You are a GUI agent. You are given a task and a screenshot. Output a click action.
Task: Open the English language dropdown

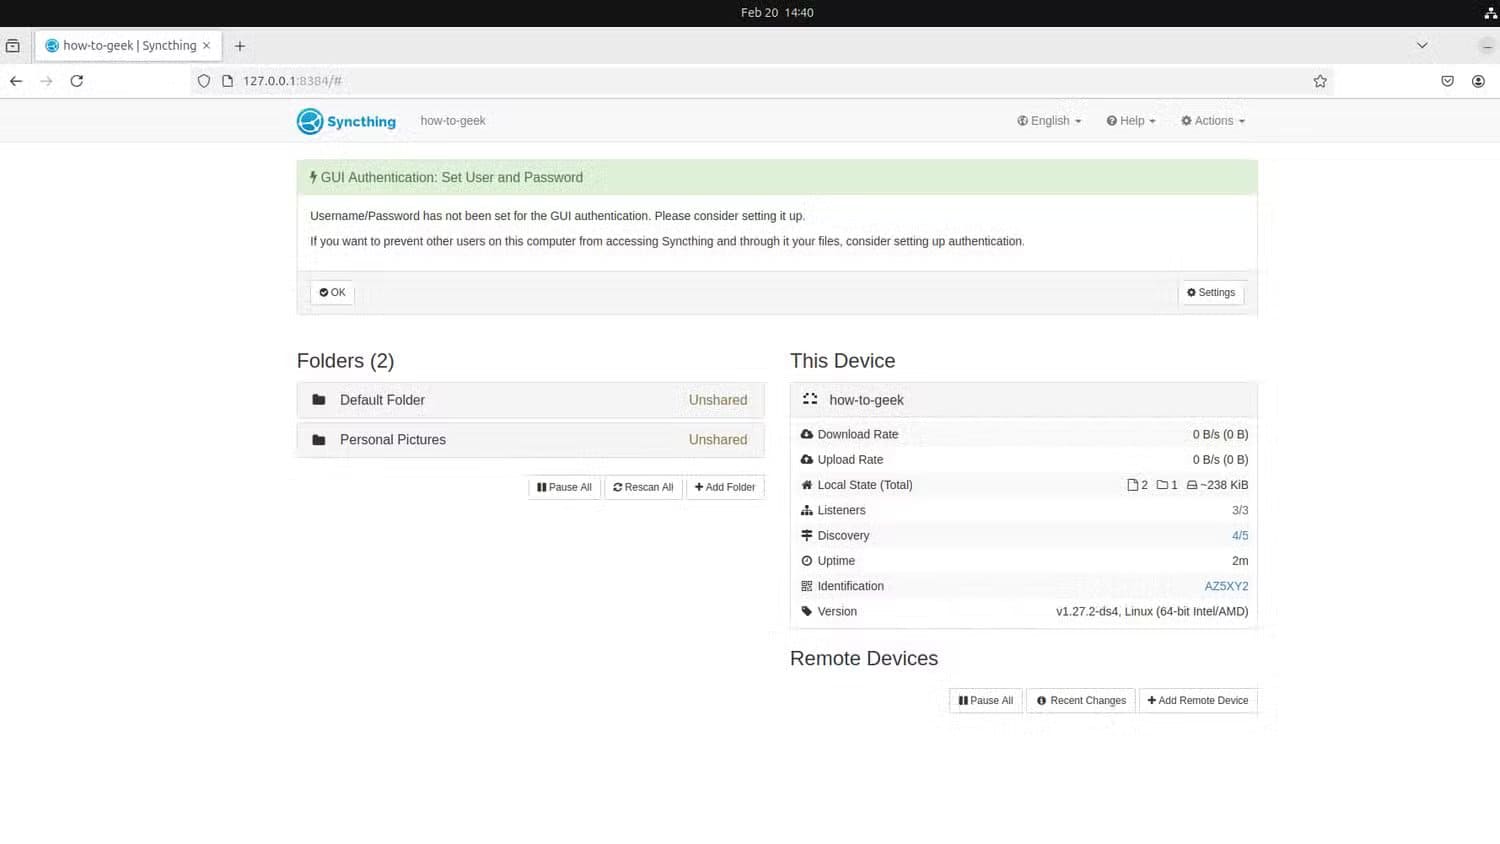click(x=1049, y=121)
